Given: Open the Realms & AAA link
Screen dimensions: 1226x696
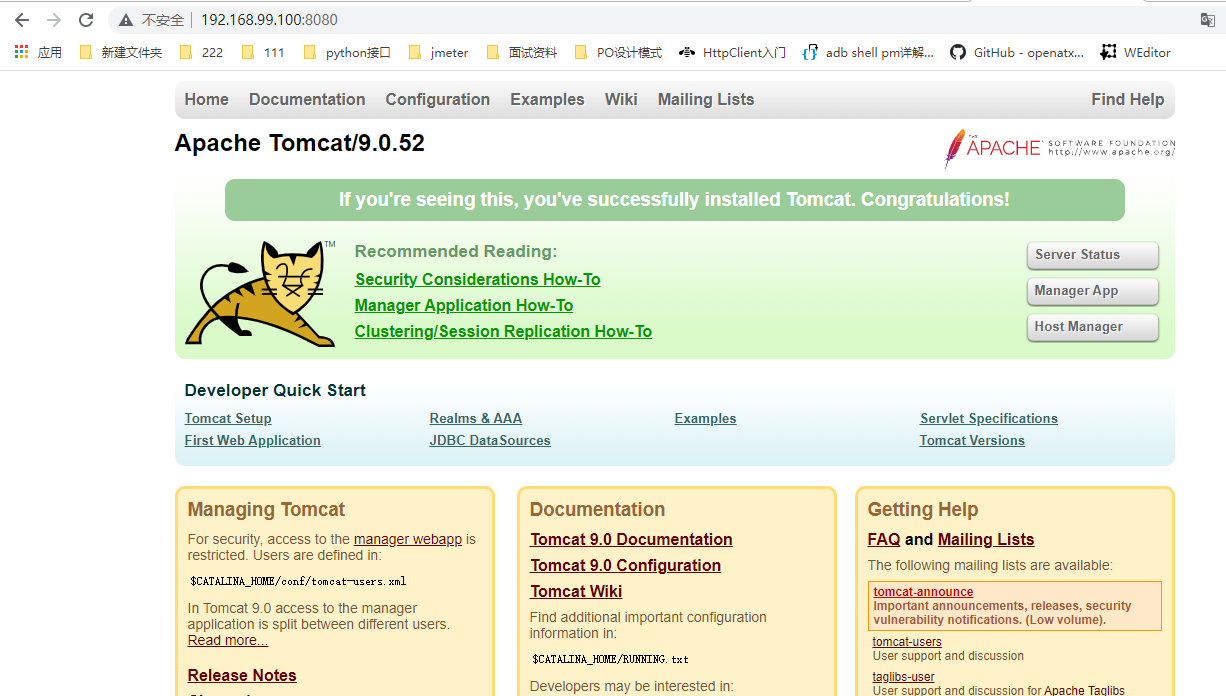Looking at the screenshot, I should [x=476, y=419].
